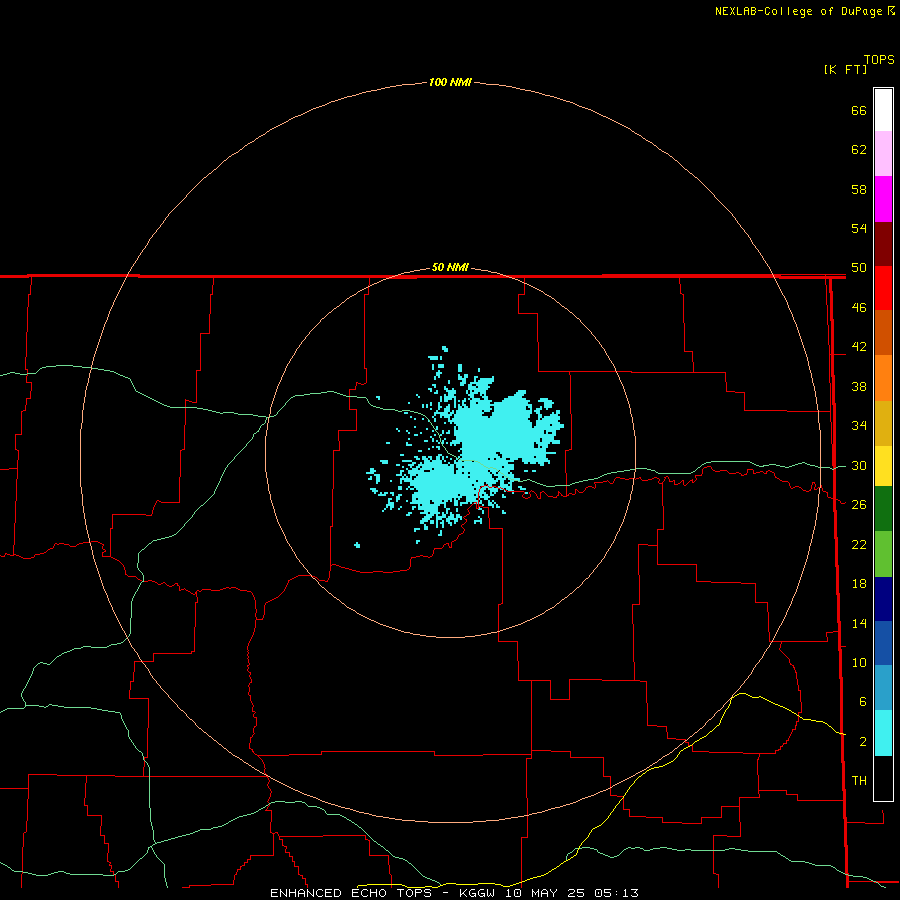Click the [K FT] units label

(x=845, y=69)
